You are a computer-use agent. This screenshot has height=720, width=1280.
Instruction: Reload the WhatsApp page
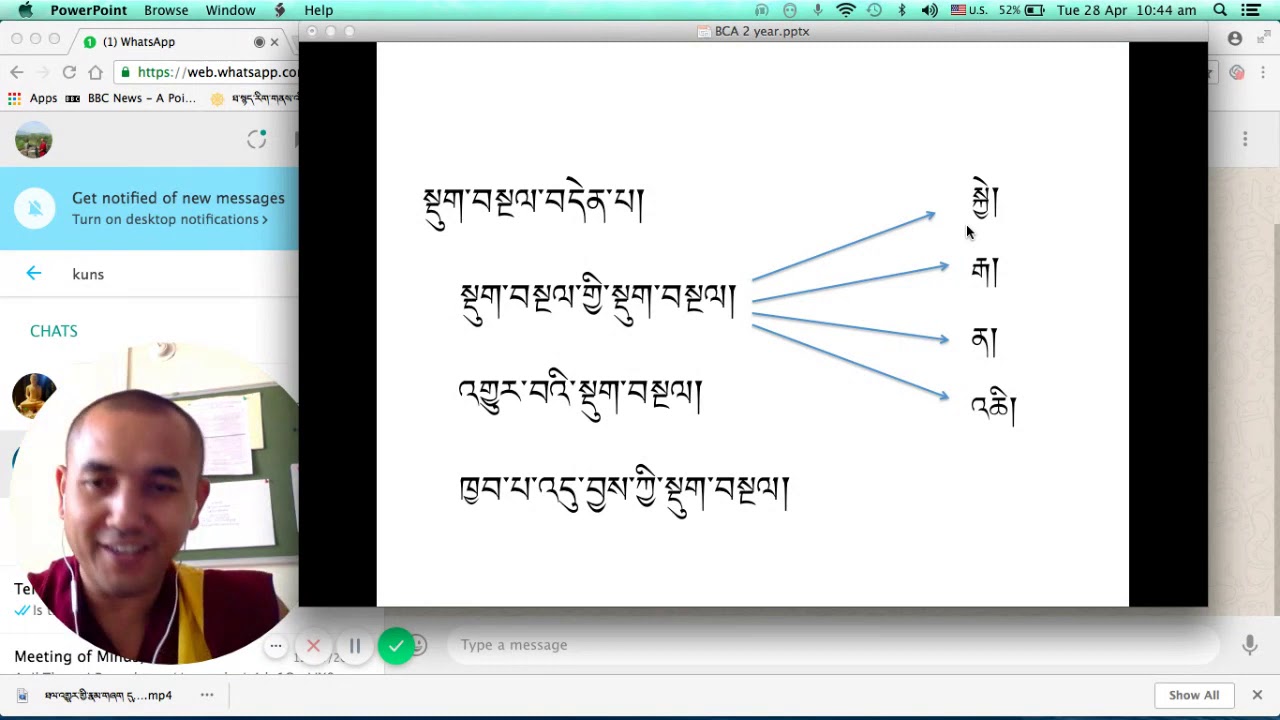point(69,72)
